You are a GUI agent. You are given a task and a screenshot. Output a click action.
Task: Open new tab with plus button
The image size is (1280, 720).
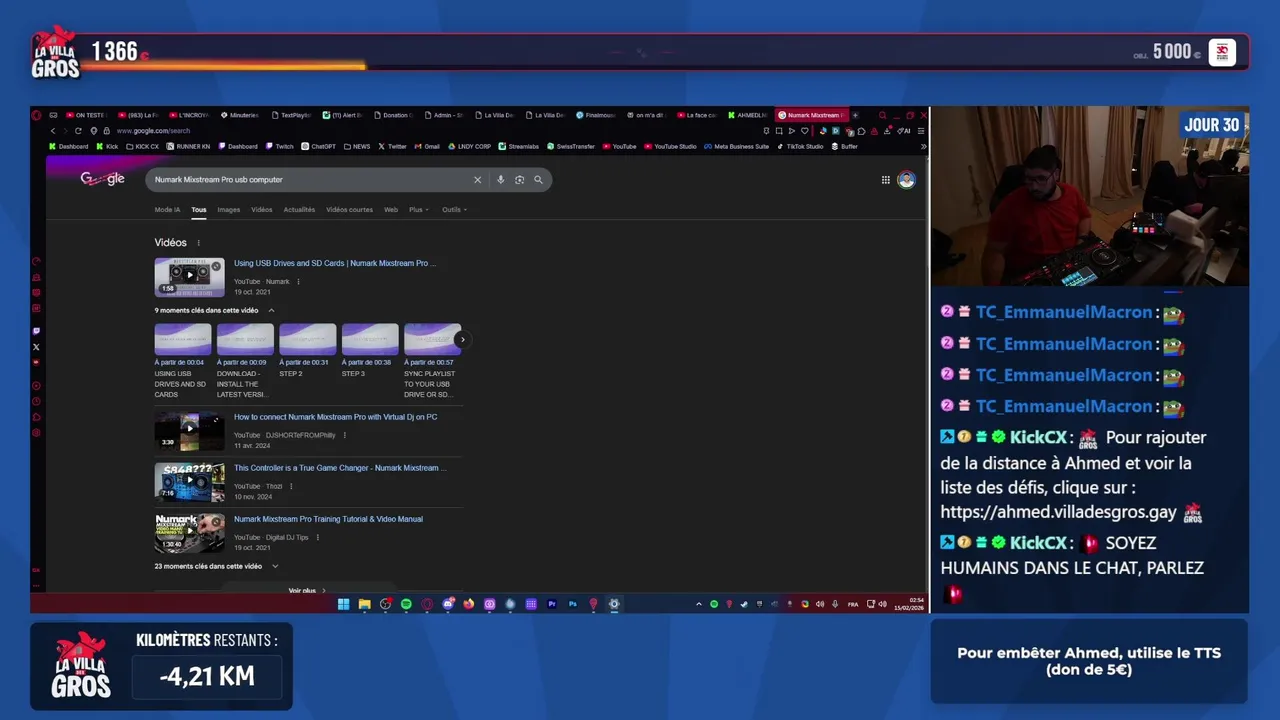pyautogui.click(x=855, y=115)
